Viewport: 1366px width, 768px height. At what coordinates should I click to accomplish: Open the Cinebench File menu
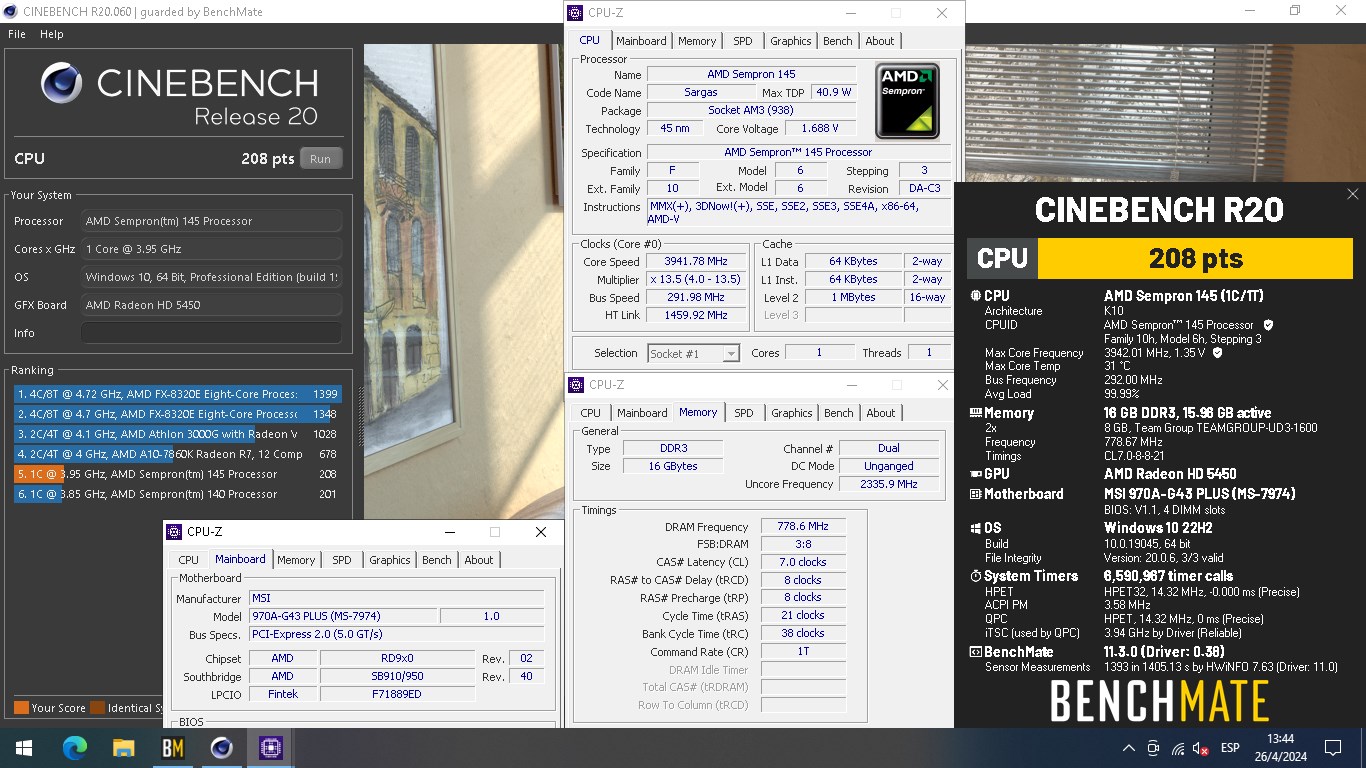point(17,34)
